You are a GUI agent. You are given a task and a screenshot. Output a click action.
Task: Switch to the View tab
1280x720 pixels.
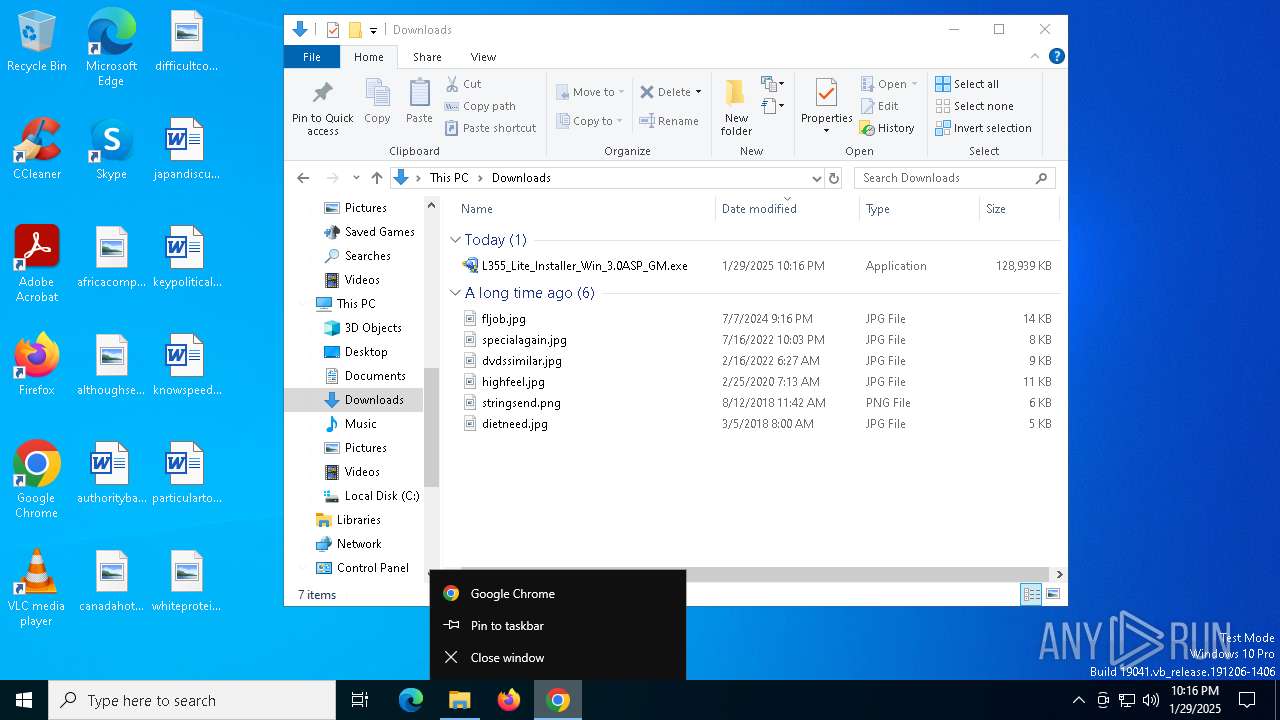click(x=483, y=57)
